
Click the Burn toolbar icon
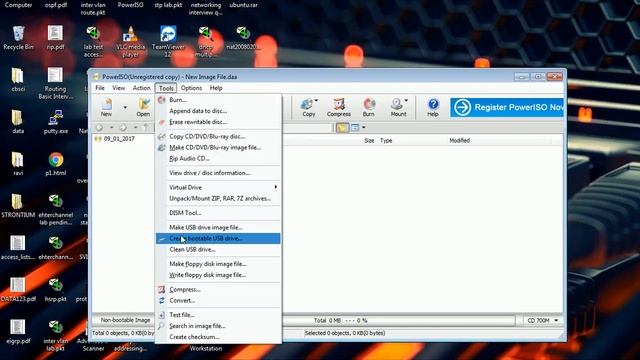(369, 107)
